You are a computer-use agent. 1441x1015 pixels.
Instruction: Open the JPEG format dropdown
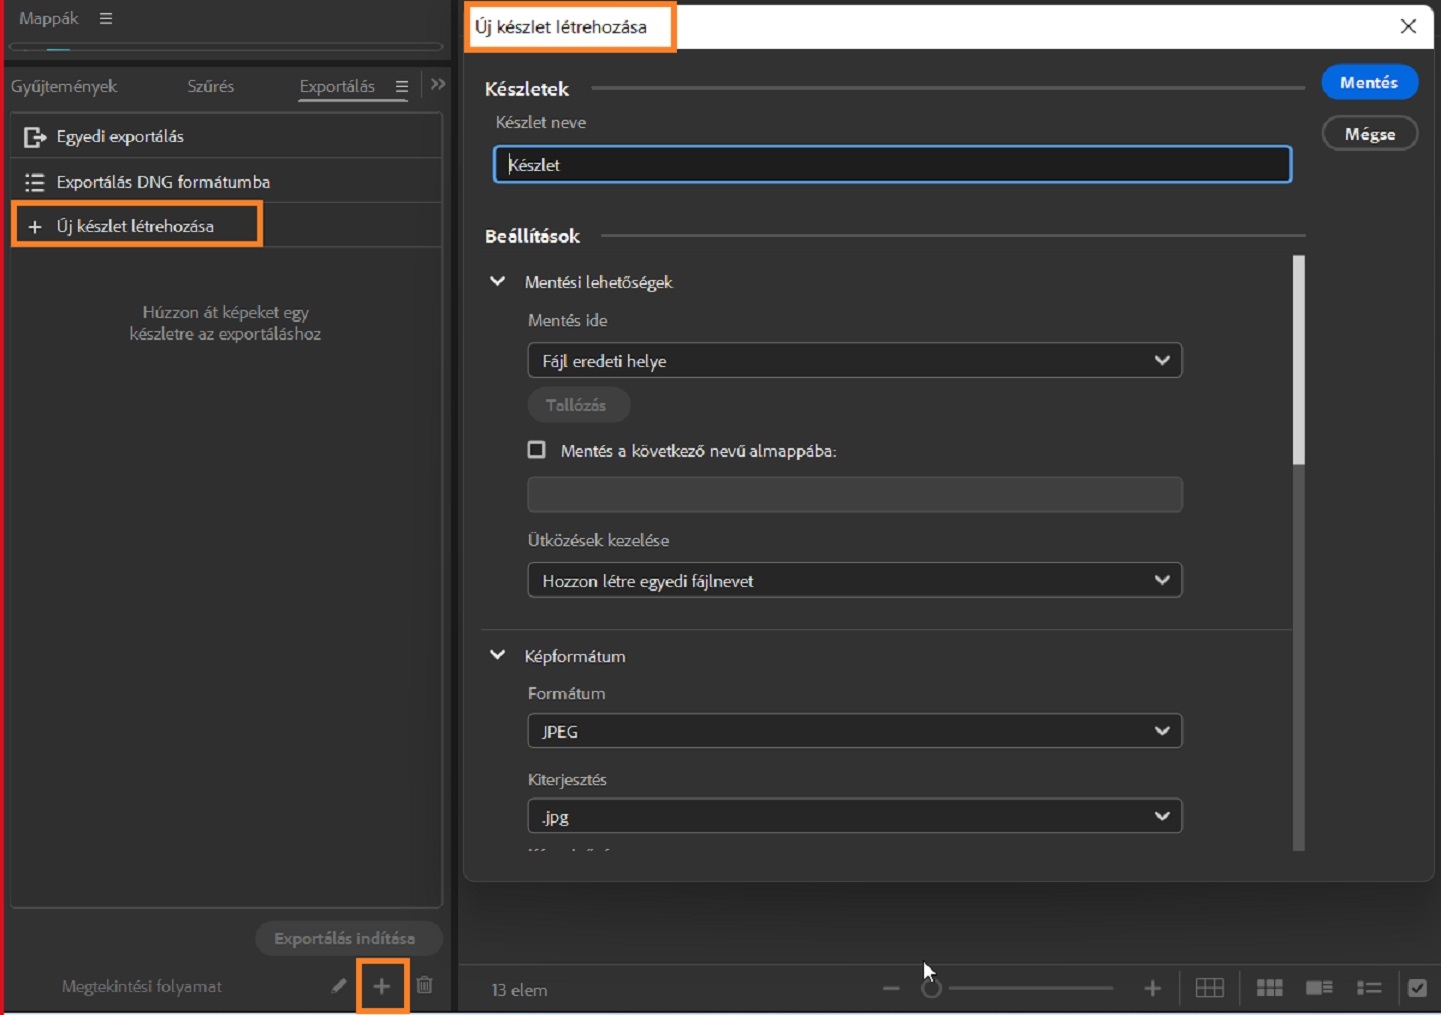tap(854, 732)
